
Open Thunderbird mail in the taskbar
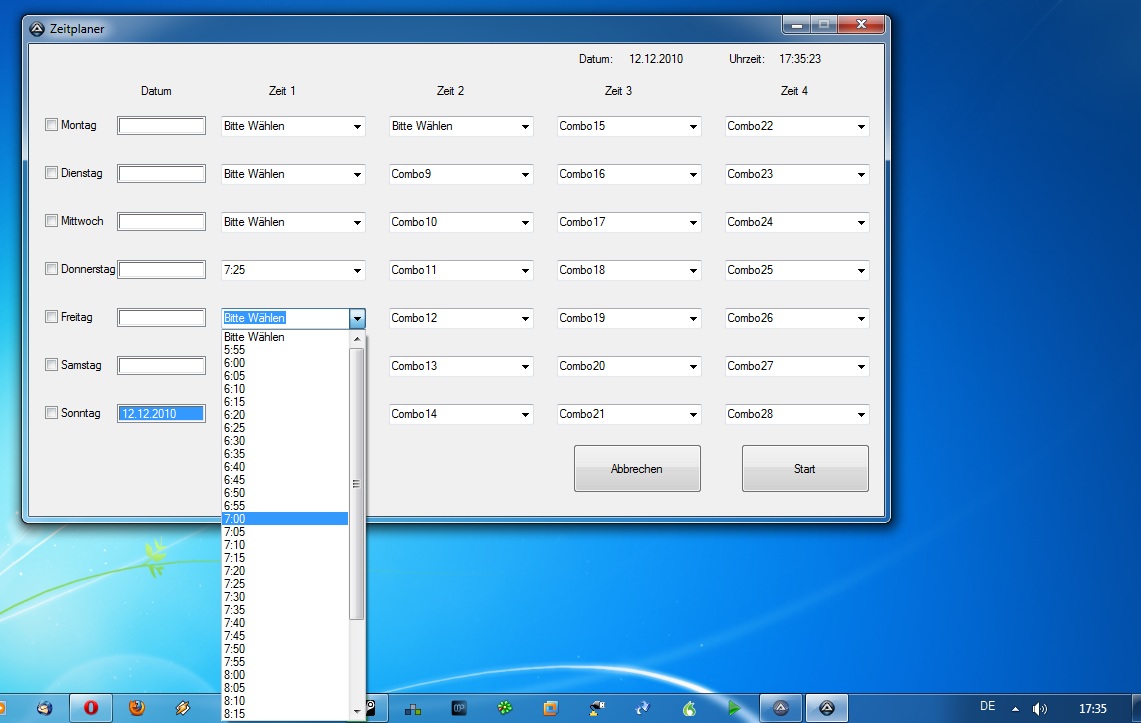point(44,708)
